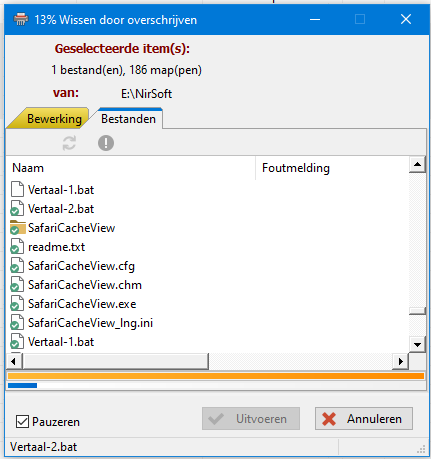Screen dimensions: 431x459
Task: Click the orange overall progress bar
Action: point(216,376)
